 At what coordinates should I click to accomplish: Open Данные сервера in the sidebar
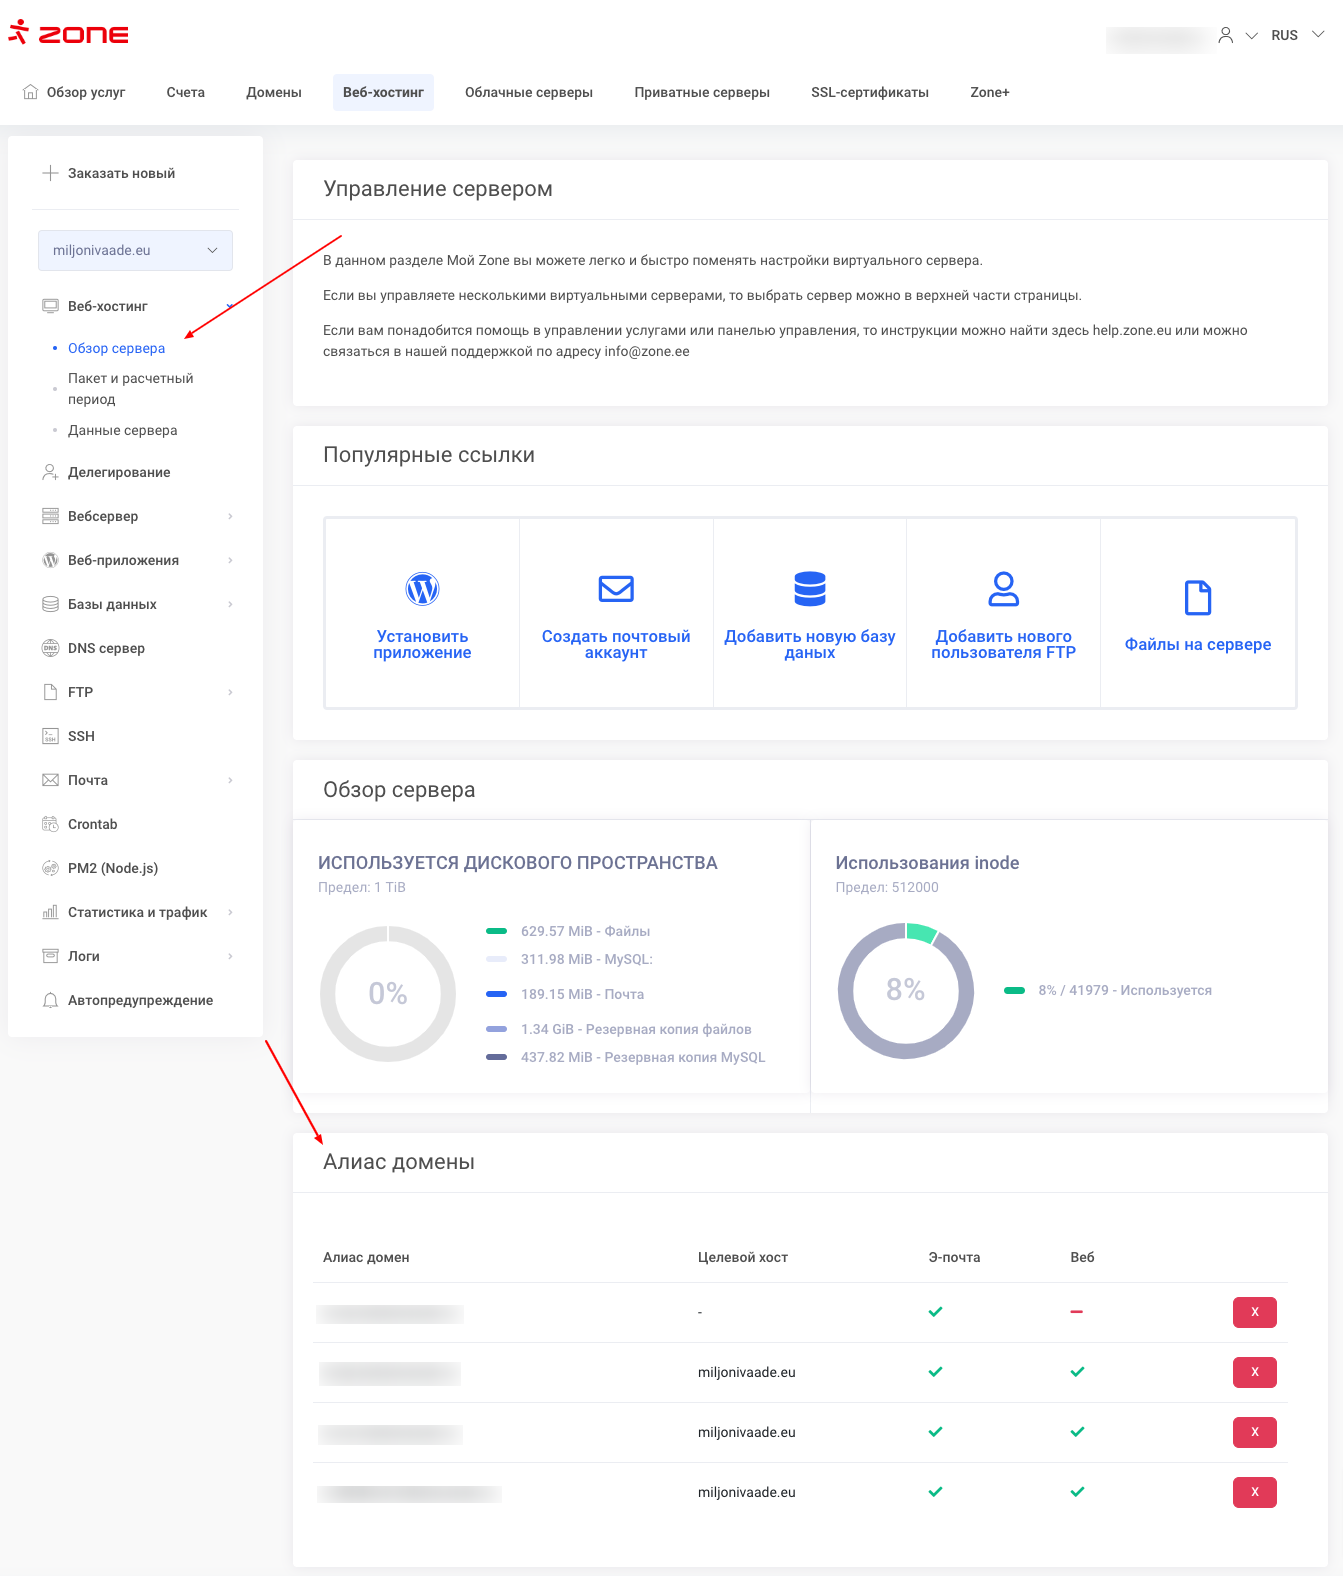pos(122,430)
